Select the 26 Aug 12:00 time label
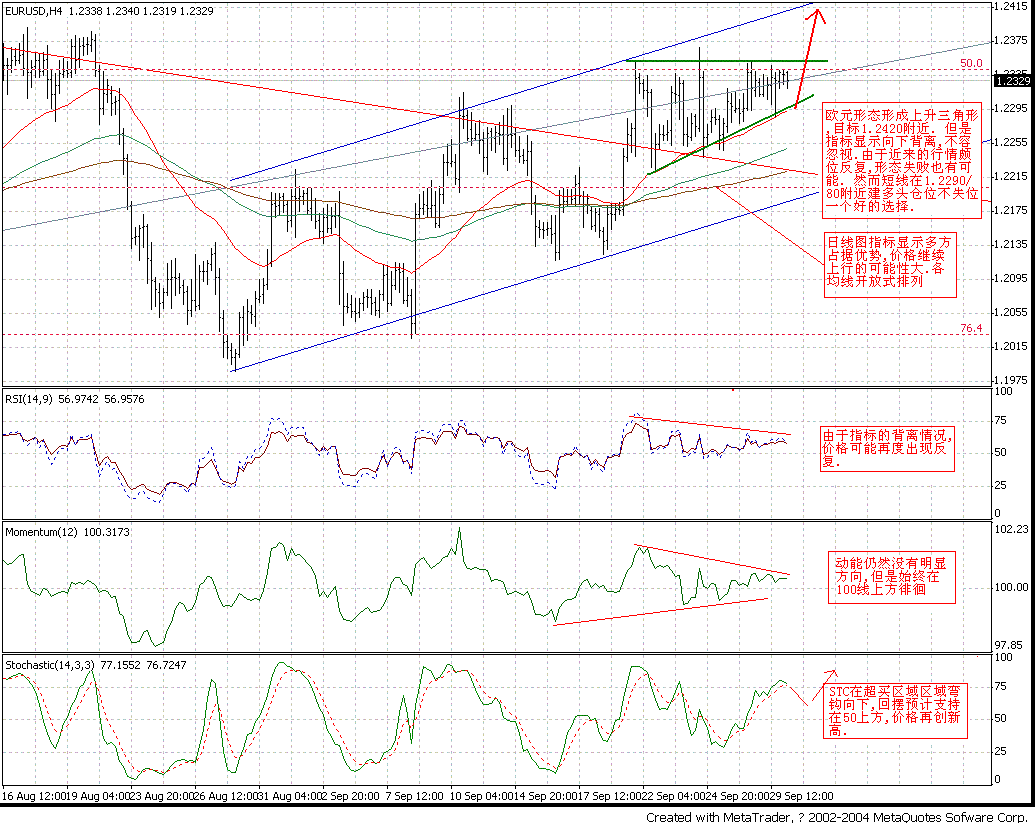The image size is (1035, 823). coord(226,796)
